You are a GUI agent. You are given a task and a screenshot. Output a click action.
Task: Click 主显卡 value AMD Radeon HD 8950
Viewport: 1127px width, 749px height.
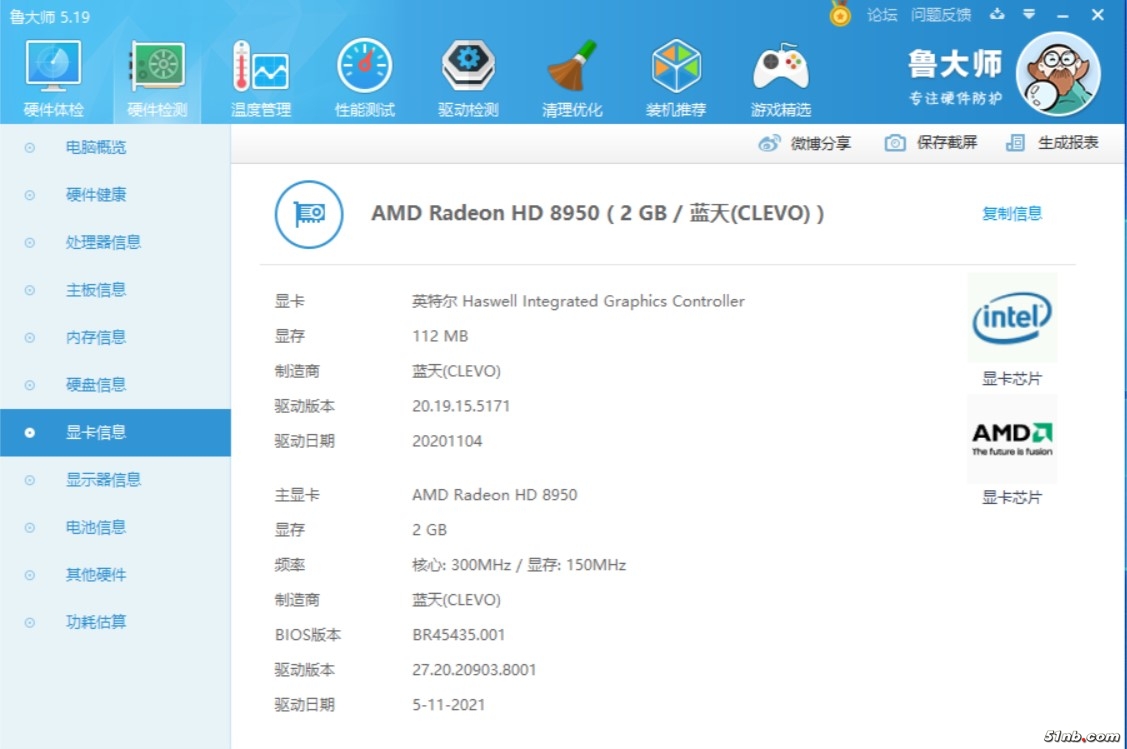tap(494, 495)
